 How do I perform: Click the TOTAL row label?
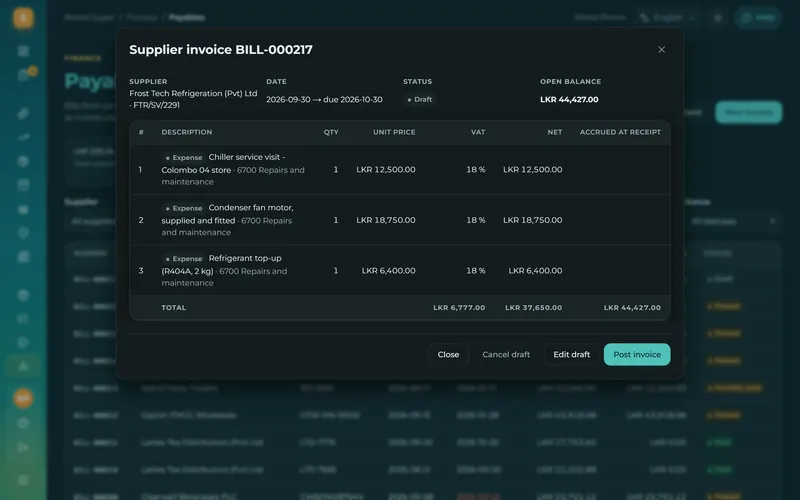(173, 308)
